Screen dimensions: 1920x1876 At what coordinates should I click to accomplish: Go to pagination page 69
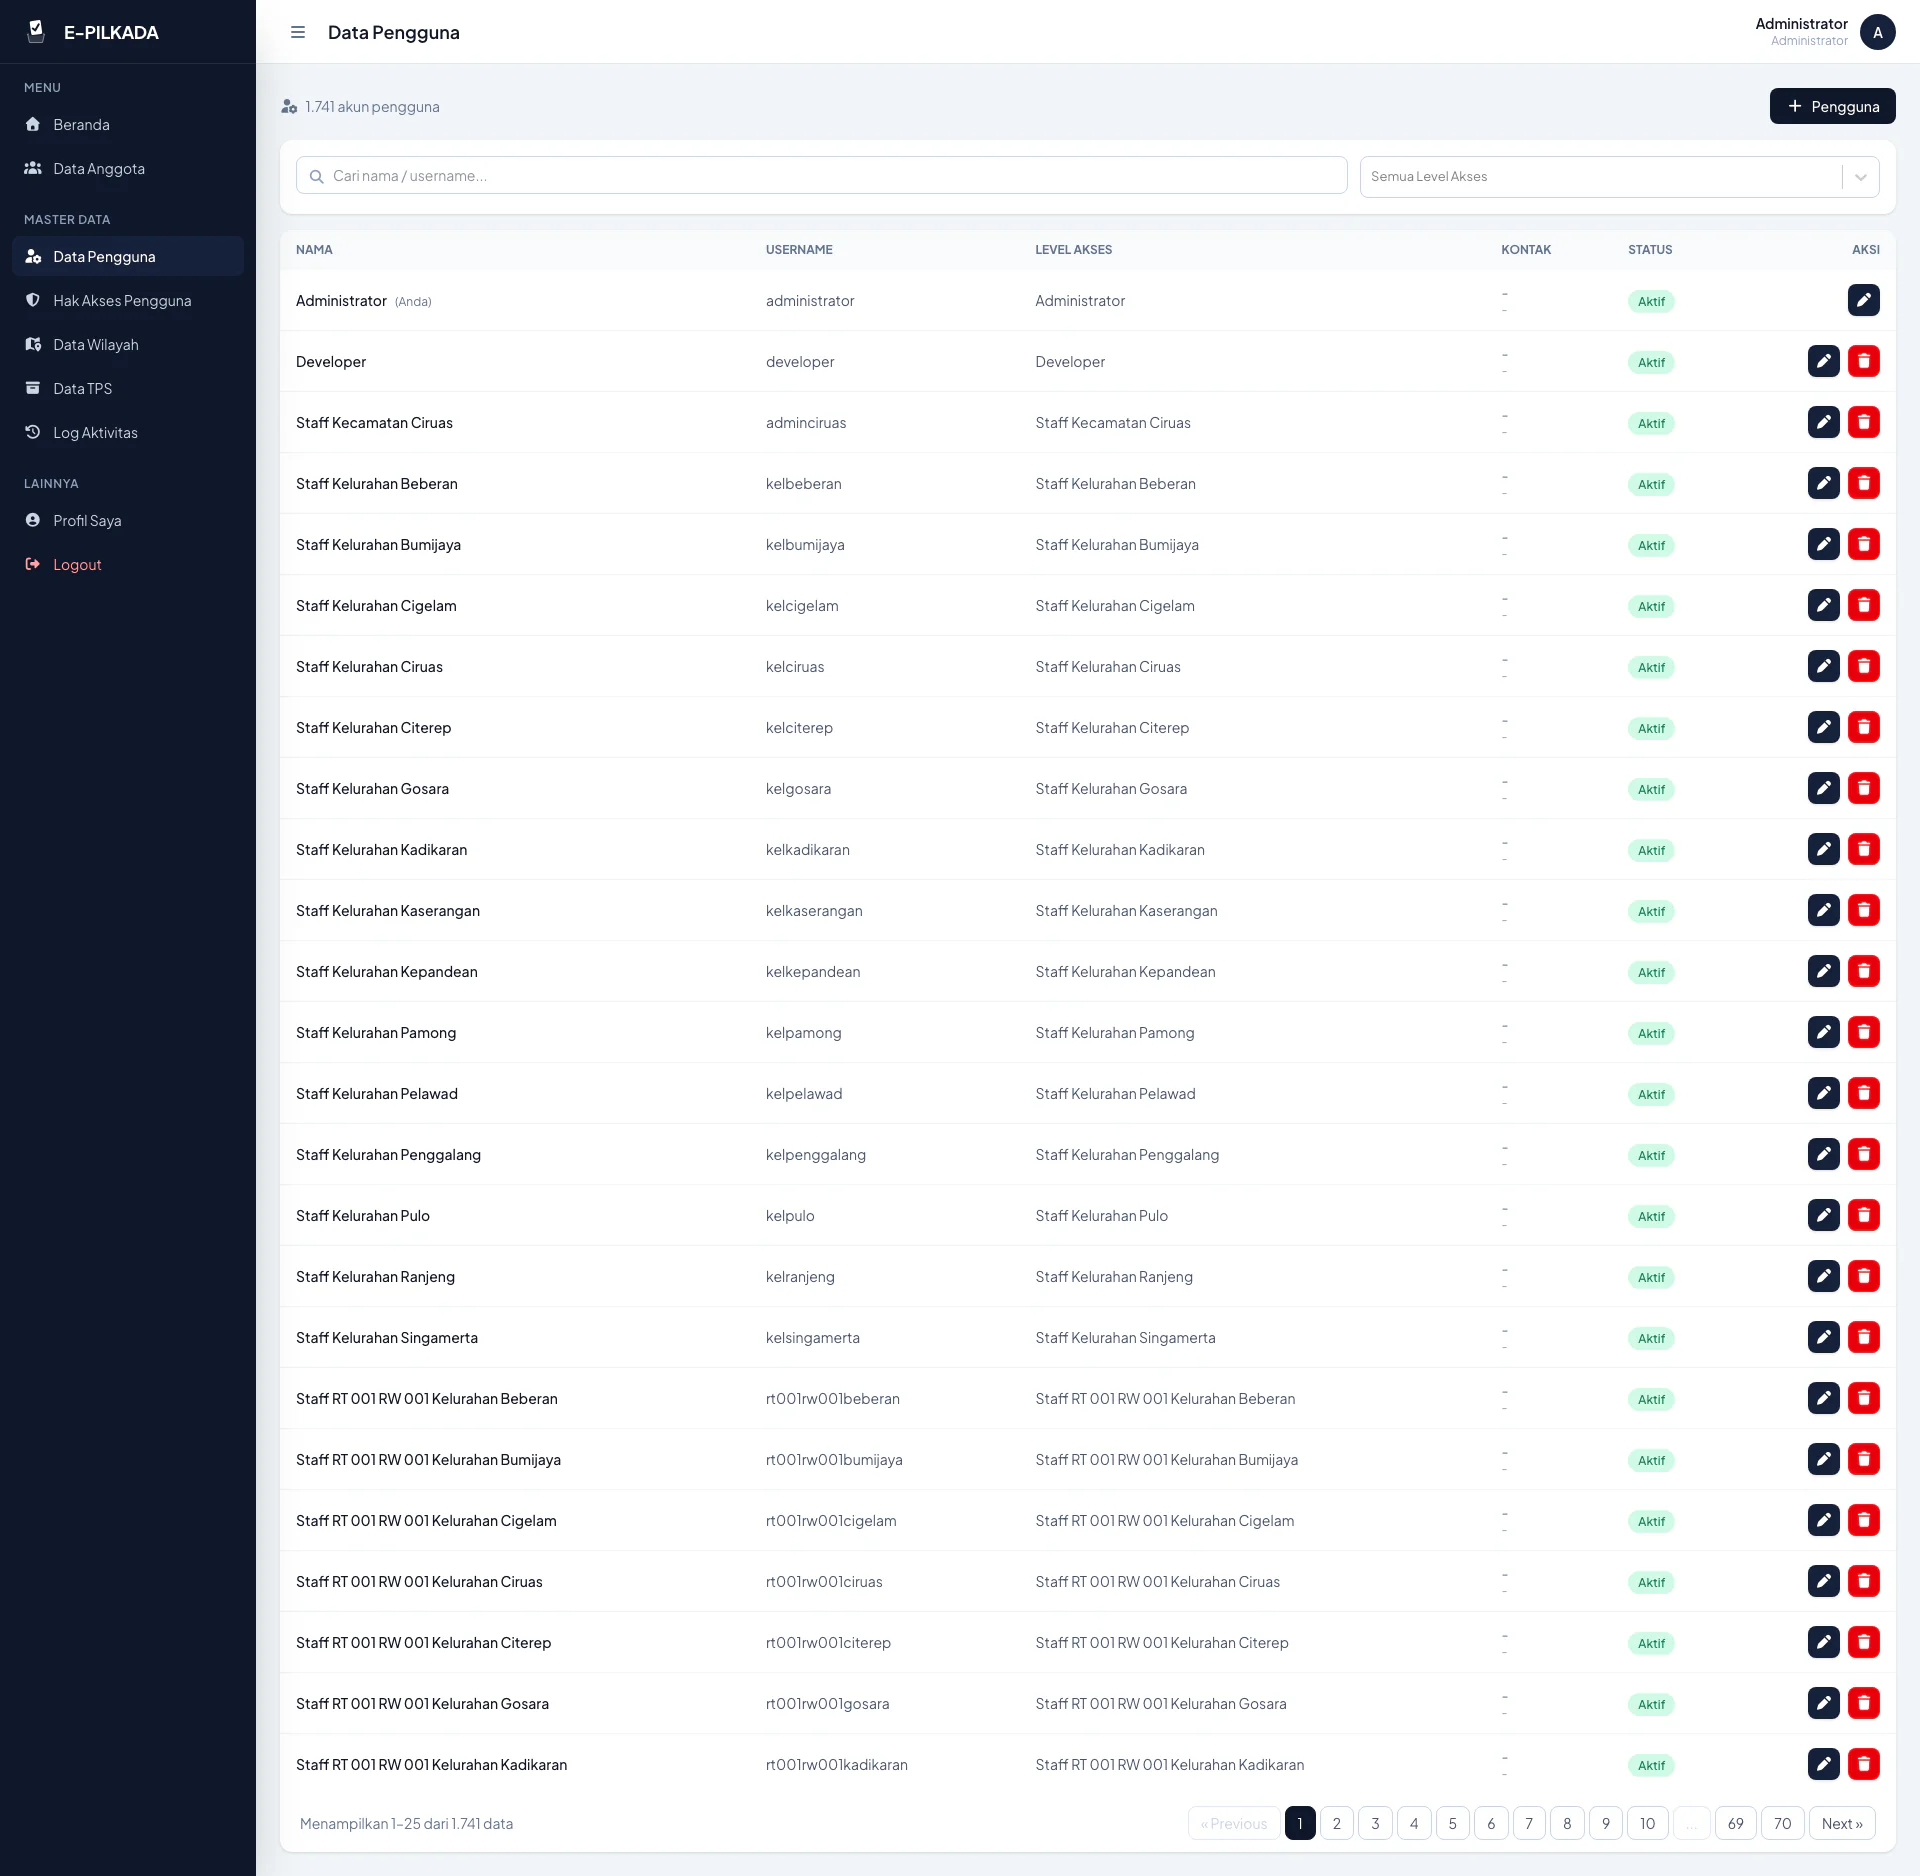pyautogui.click(x=1736, y=1823)
